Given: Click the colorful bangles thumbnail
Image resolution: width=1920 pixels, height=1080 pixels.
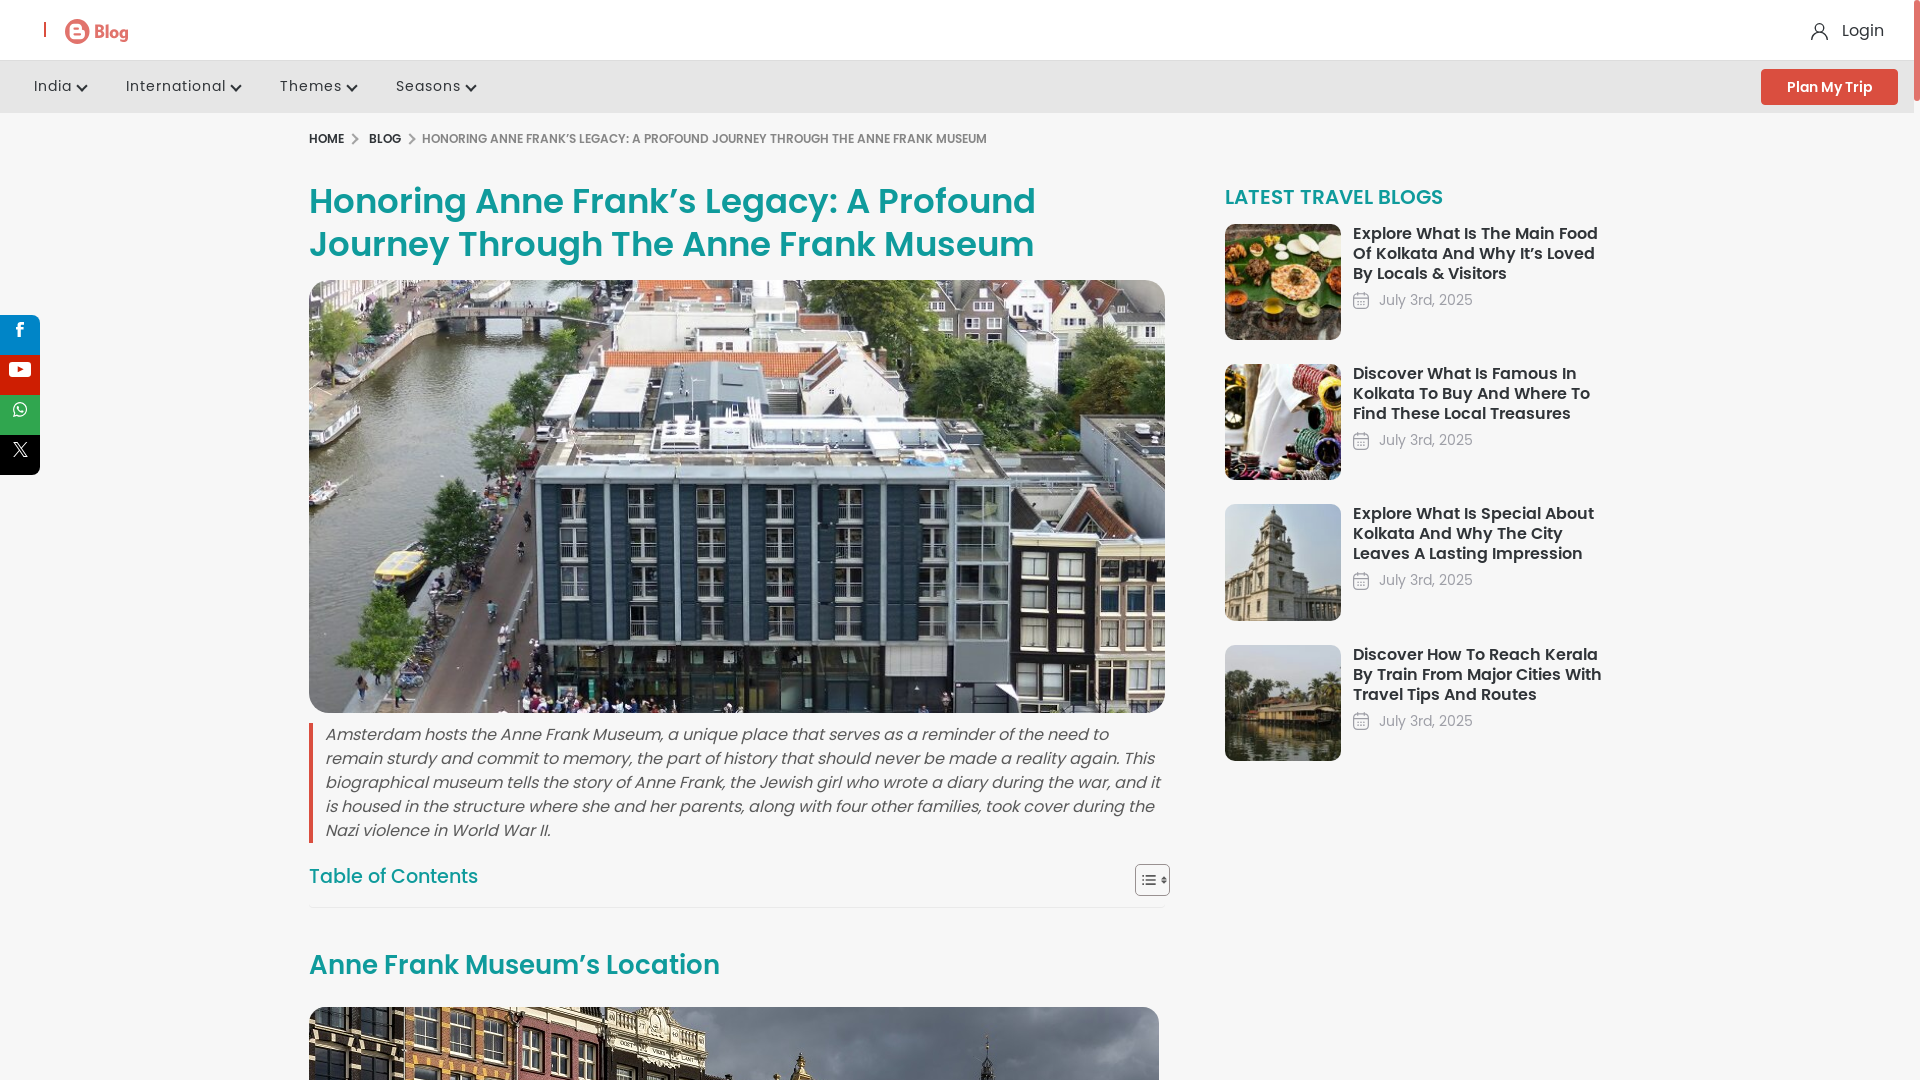Looking at the screenshot, I should (x=1283, y=422).
